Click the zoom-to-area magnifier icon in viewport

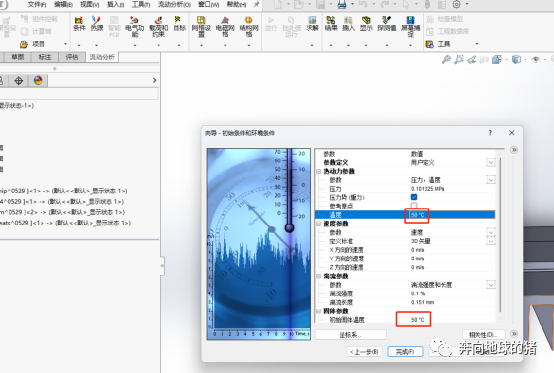click(x=459, y=59)
